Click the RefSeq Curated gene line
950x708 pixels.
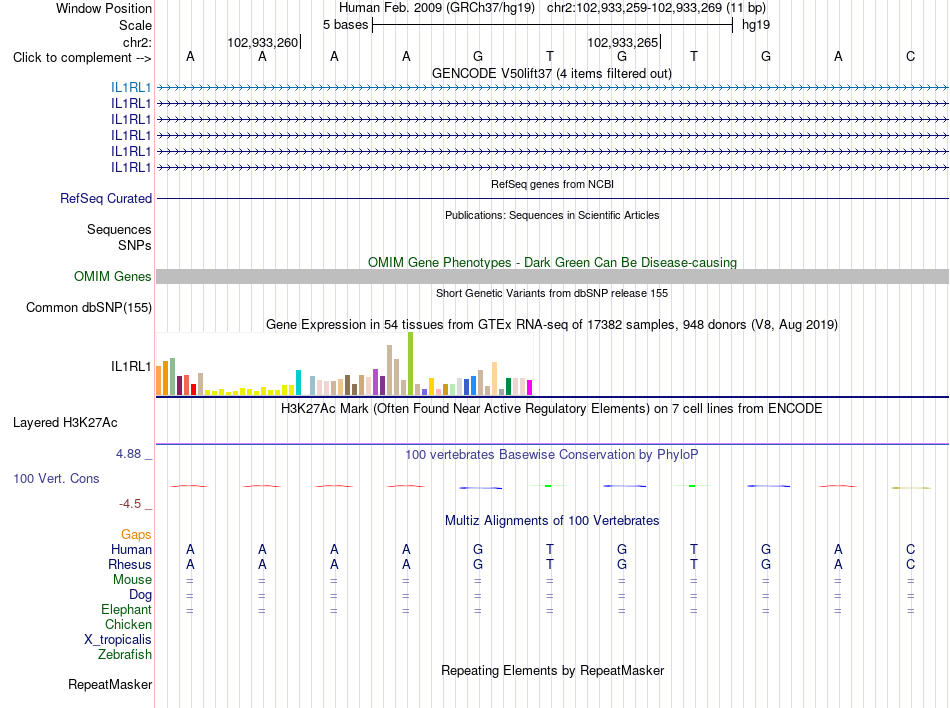click(x=553, y=199)
